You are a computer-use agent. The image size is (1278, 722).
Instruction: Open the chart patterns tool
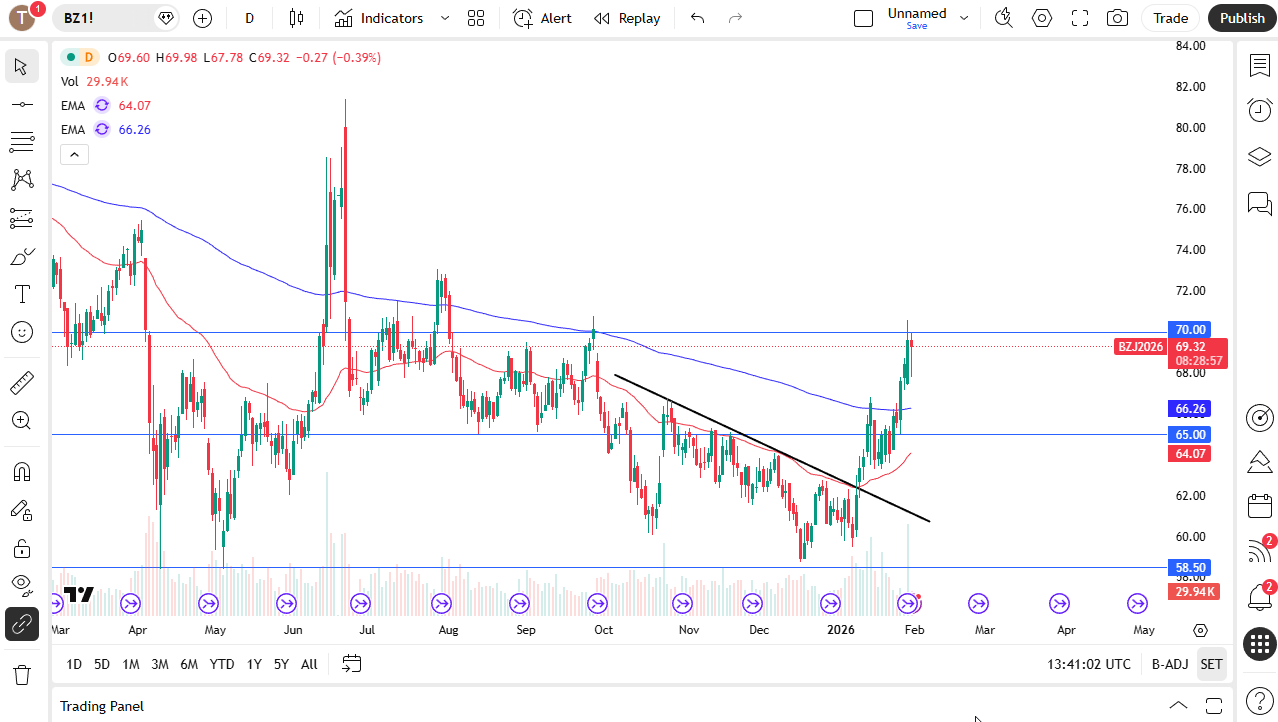click(22, 180)
